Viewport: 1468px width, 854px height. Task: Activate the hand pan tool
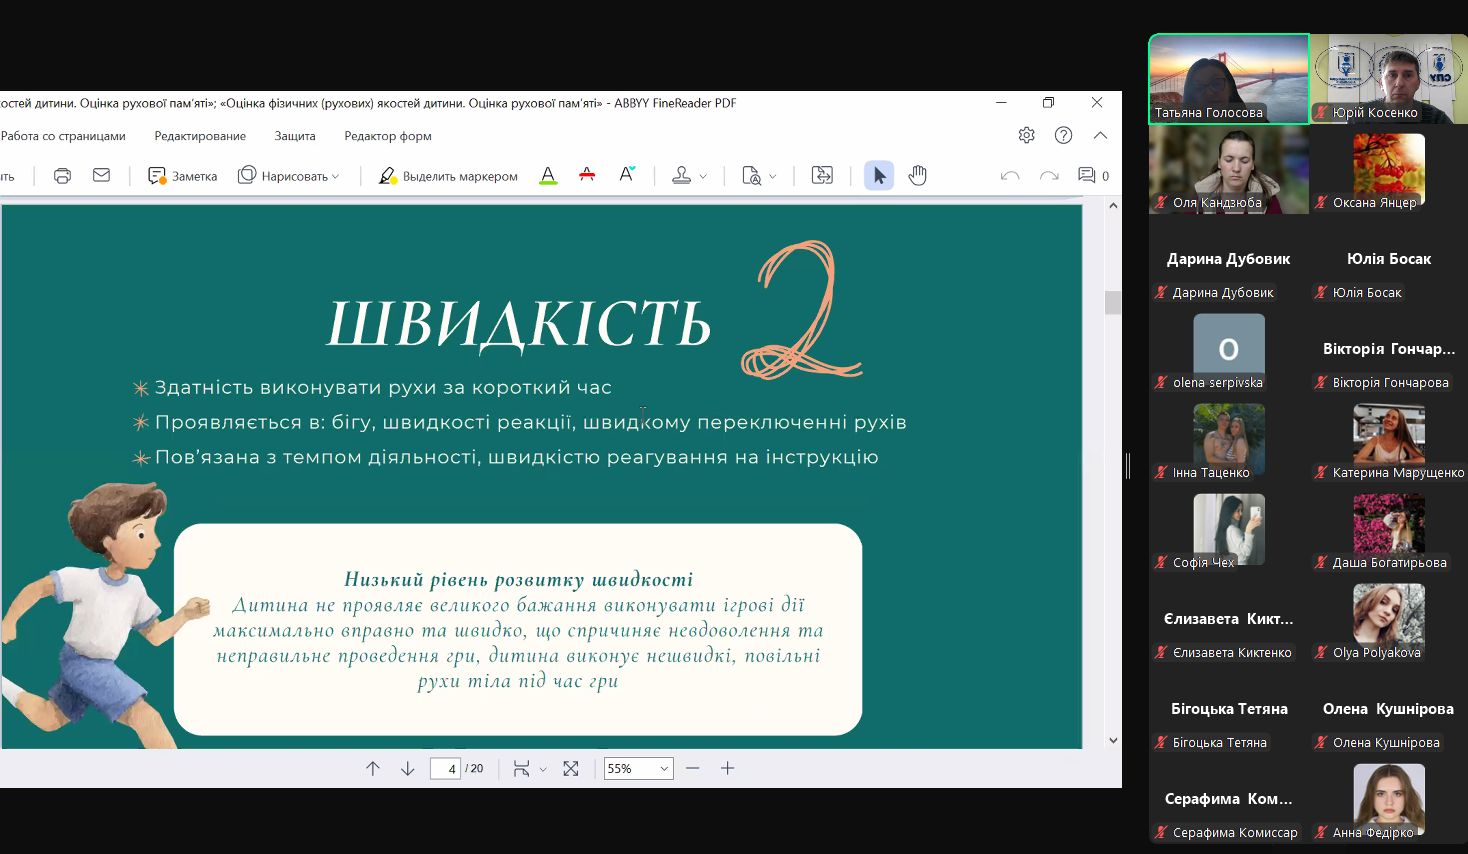(917, 176)
